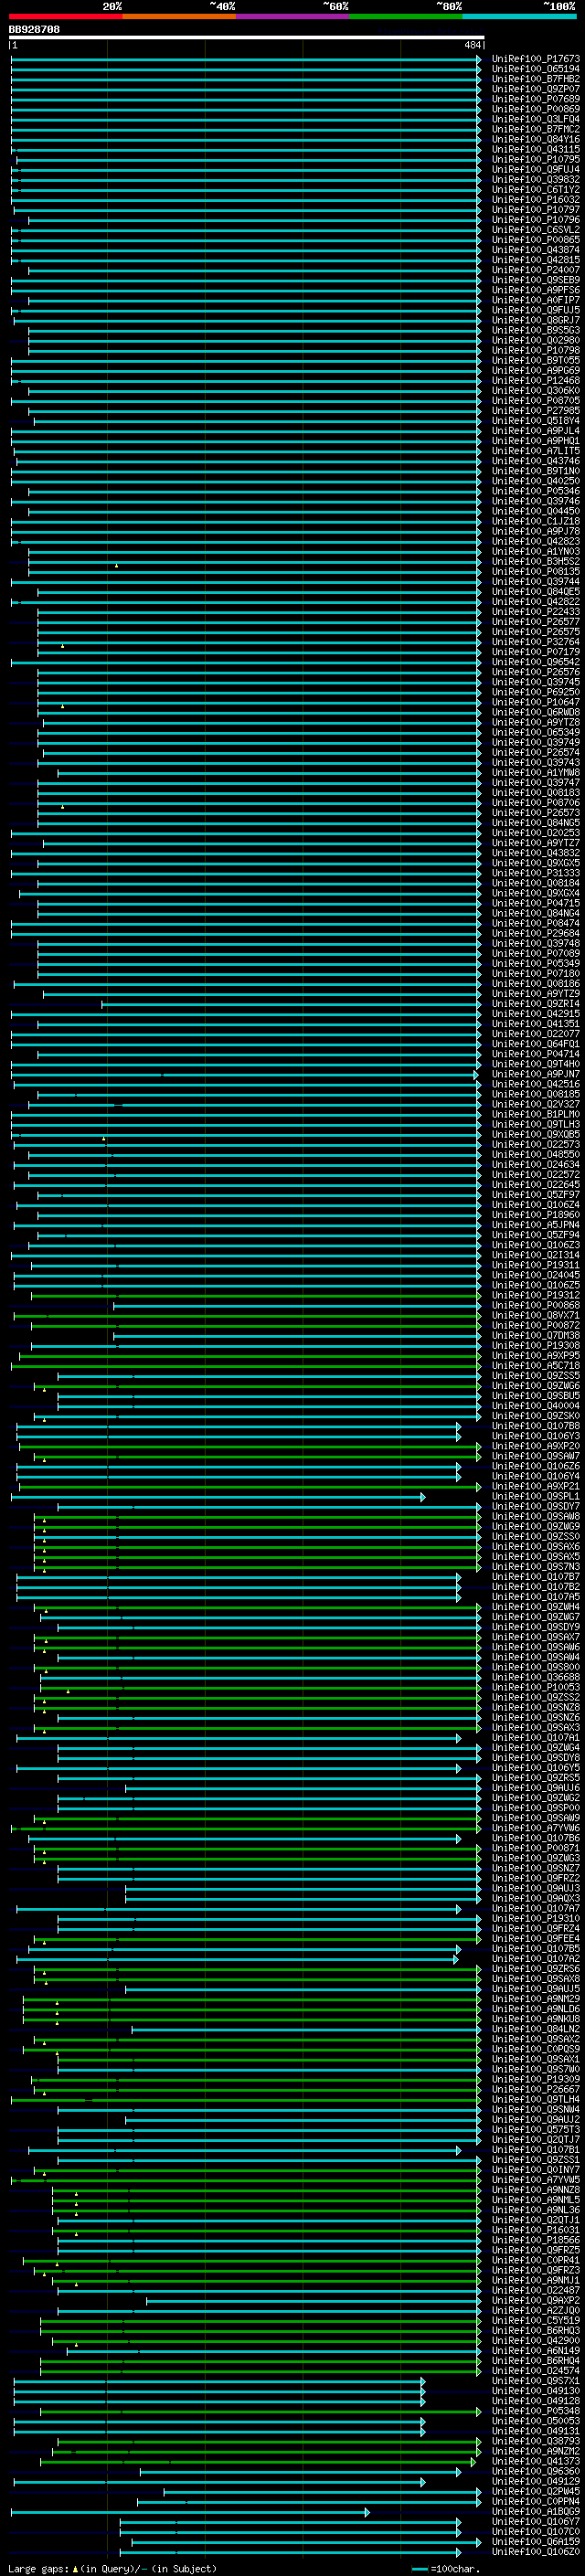Click the end position label 484
The width and height of the screenshot is (585, 2576).
[472, 45]
